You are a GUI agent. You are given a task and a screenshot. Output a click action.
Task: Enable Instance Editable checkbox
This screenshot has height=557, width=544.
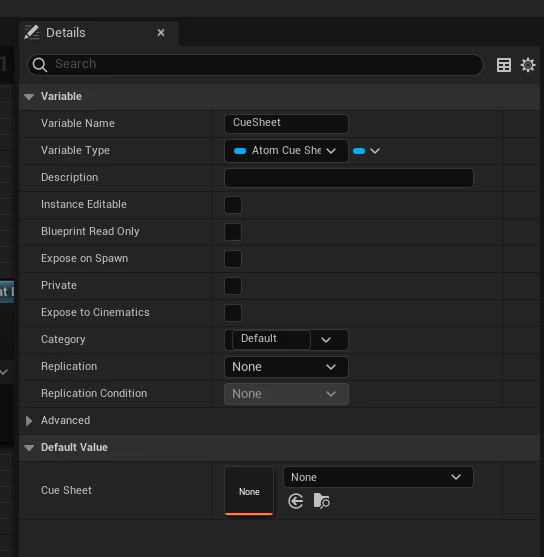[233, 205]
